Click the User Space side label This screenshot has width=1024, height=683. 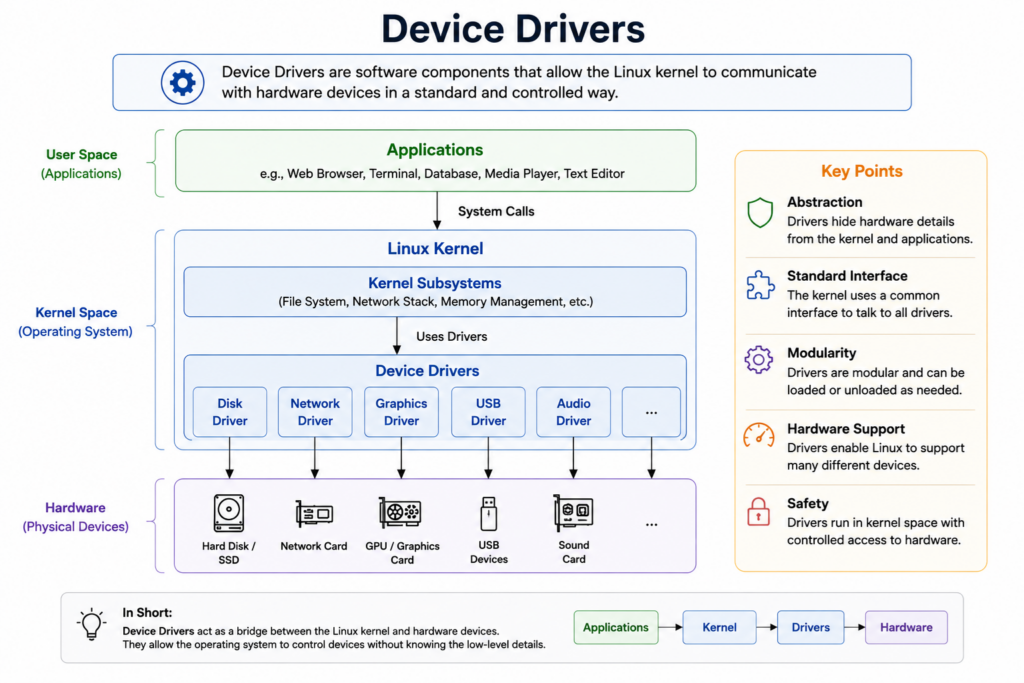click(82, 164)
